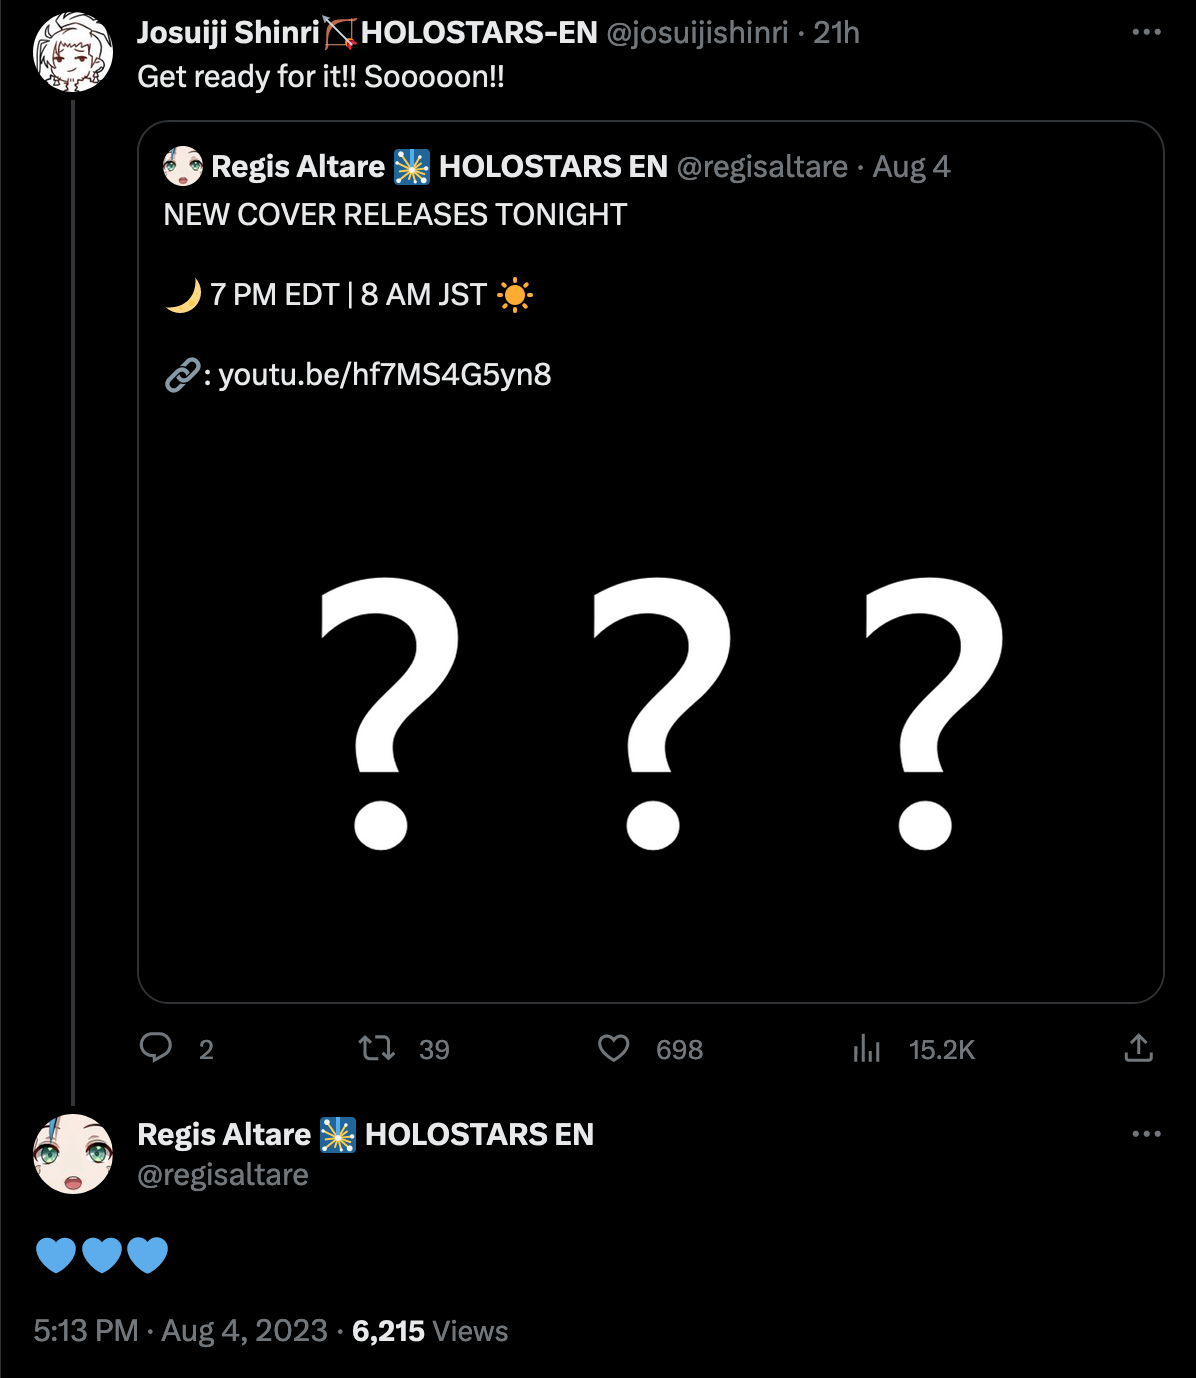Click Regis Altare's large profile avatar

73,1154
